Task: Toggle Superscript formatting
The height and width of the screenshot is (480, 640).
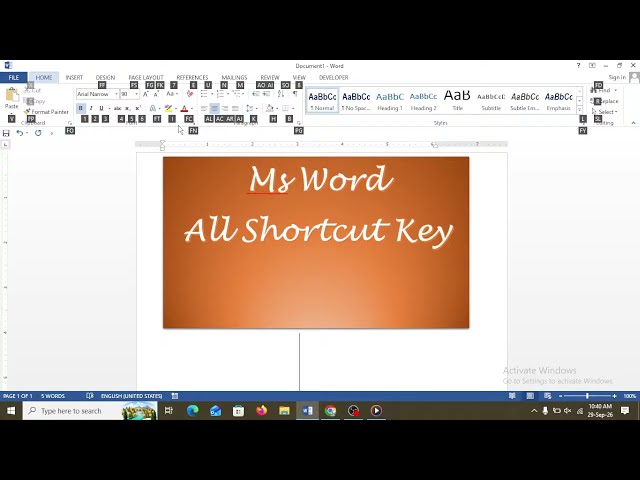Action: coord(138,108)
